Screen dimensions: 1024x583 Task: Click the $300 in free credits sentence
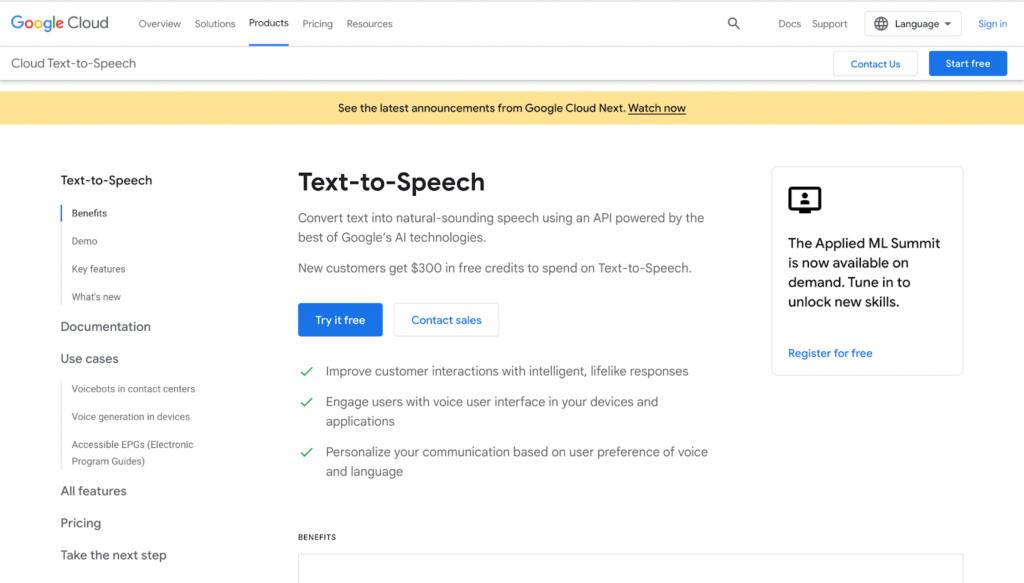pyautogui.click(x=494, y=268)
